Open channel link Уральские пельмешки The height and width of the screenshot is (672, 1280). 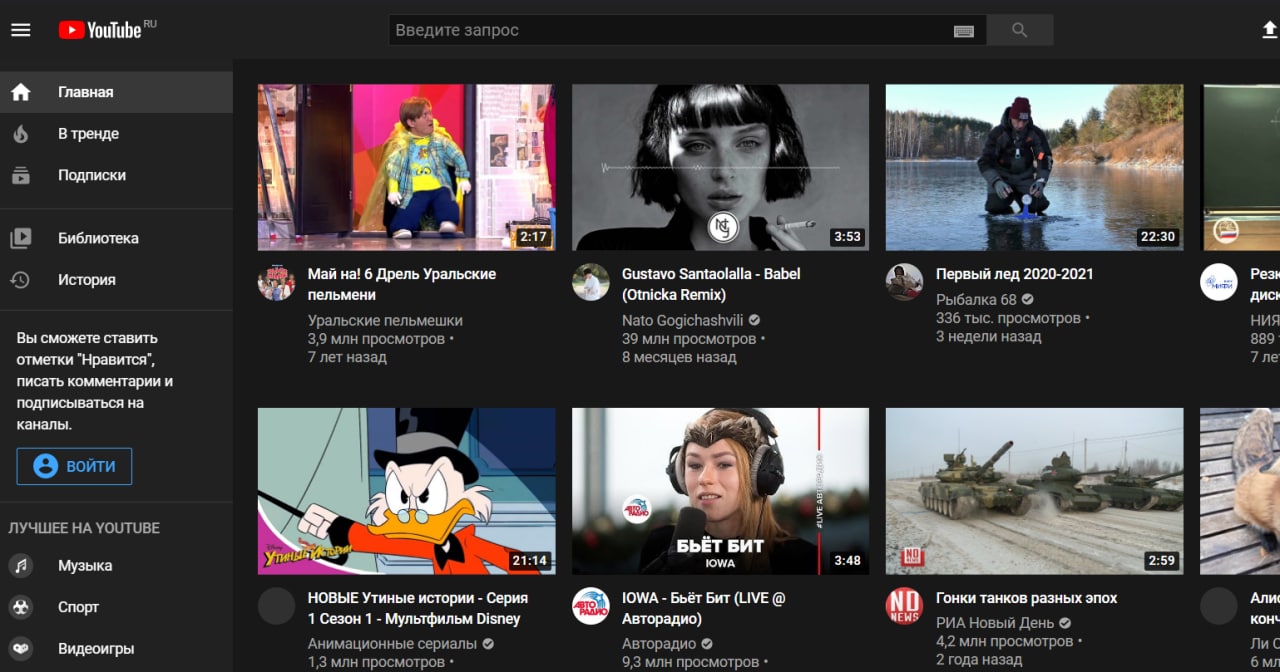click(385, 321)
